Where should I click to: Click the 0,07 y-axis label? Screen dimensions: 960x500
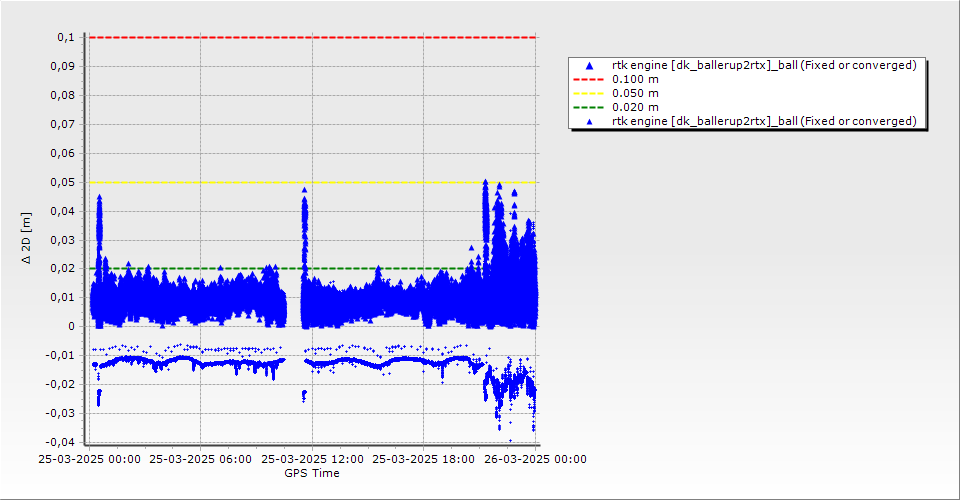tap(63, 124)
